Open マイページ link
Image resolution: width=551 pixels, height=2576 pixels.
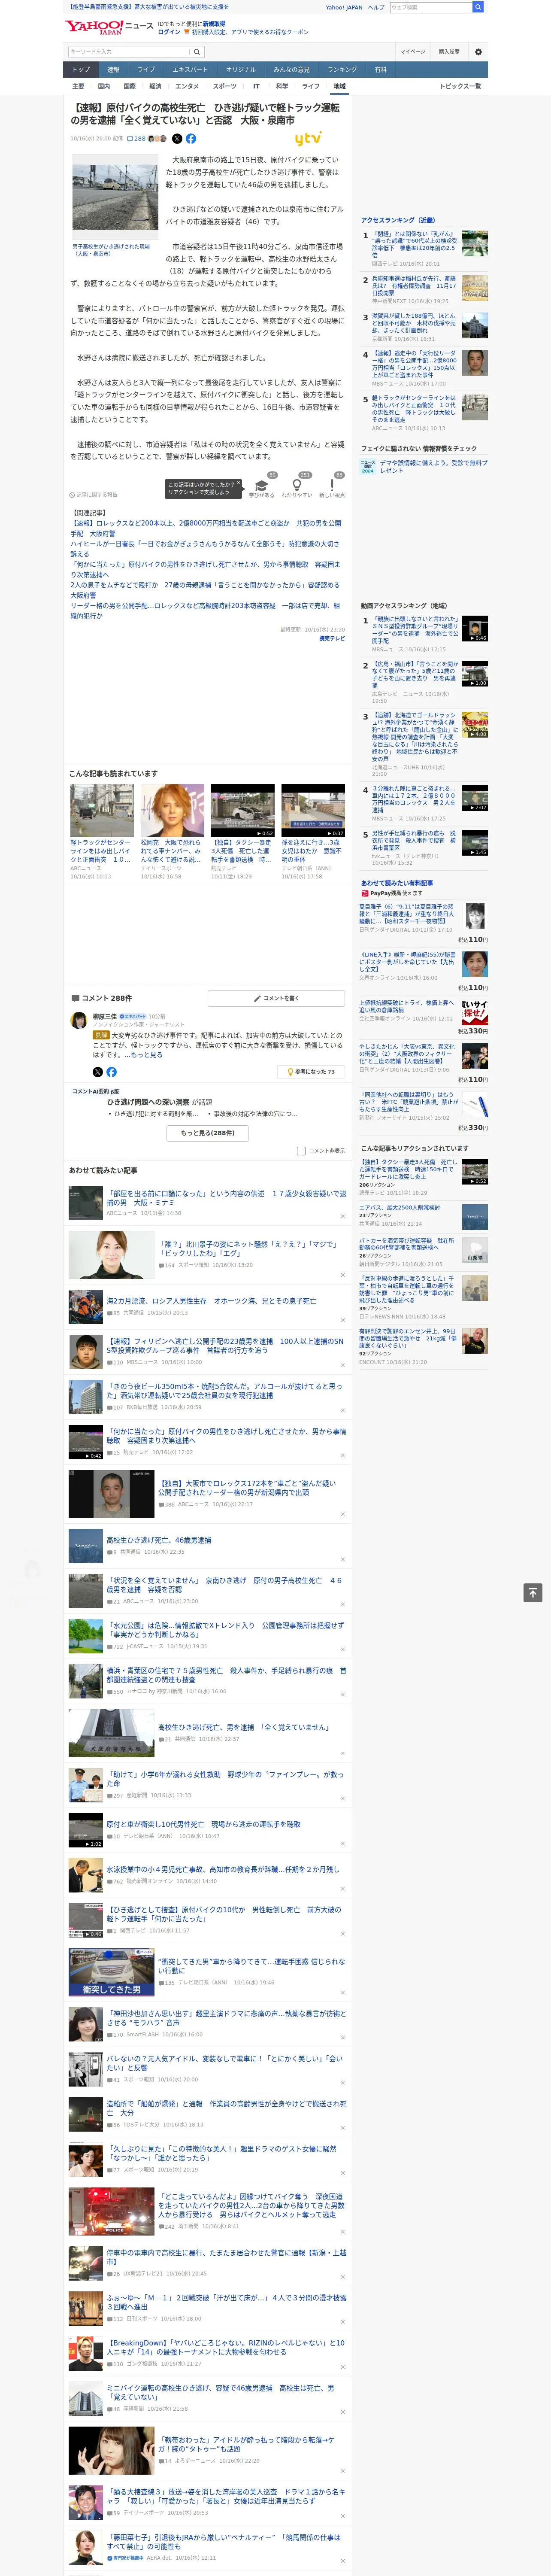(413, 52)
